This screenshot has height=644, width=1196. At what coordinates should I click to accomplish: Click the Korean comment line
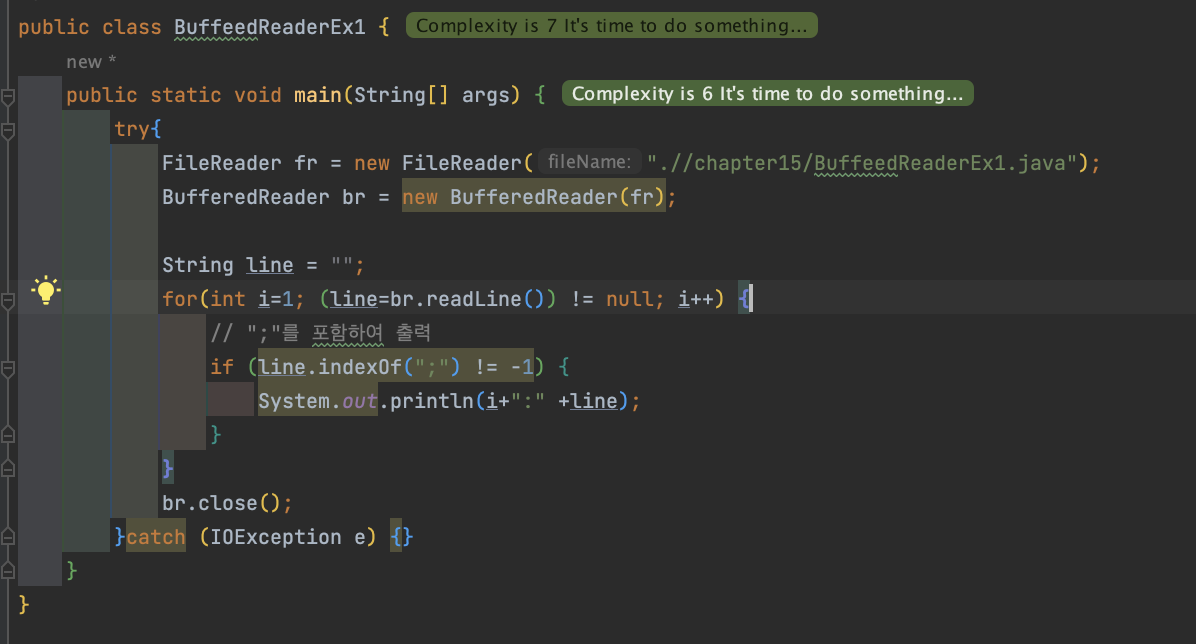tap(320, 333)
